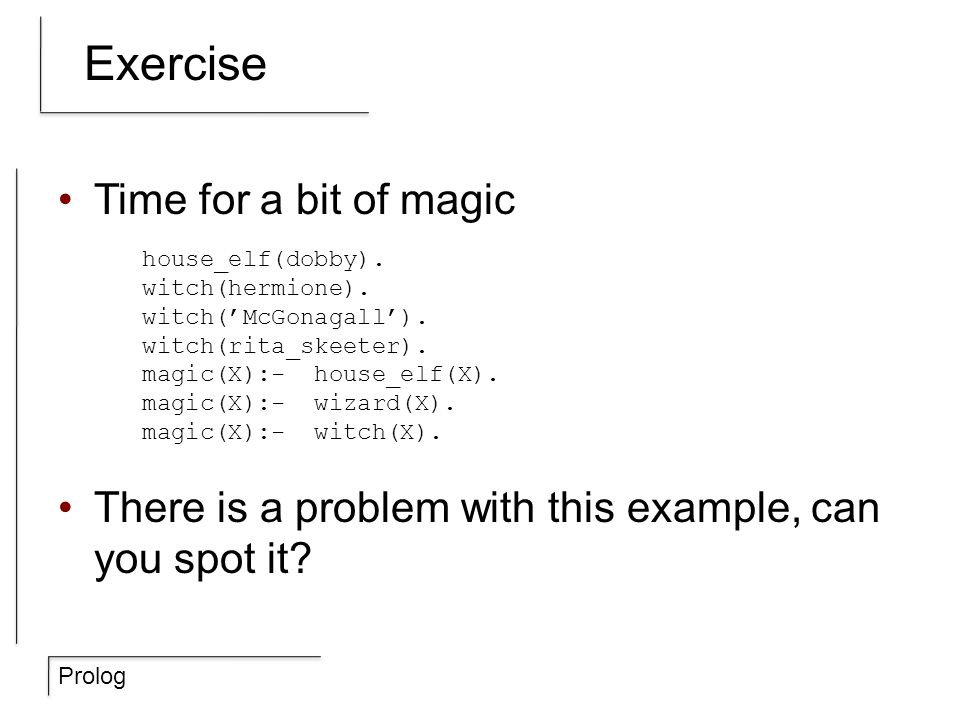Click the red bullet before 'Time for'
The width and height of the screenshot is (960, 720).
pyautogui.click(x=66, y=199)
